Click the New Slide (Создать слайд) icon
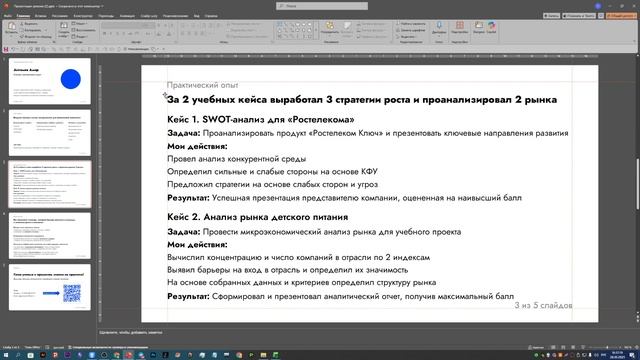 pyautogui.click(x=64, y=27)
